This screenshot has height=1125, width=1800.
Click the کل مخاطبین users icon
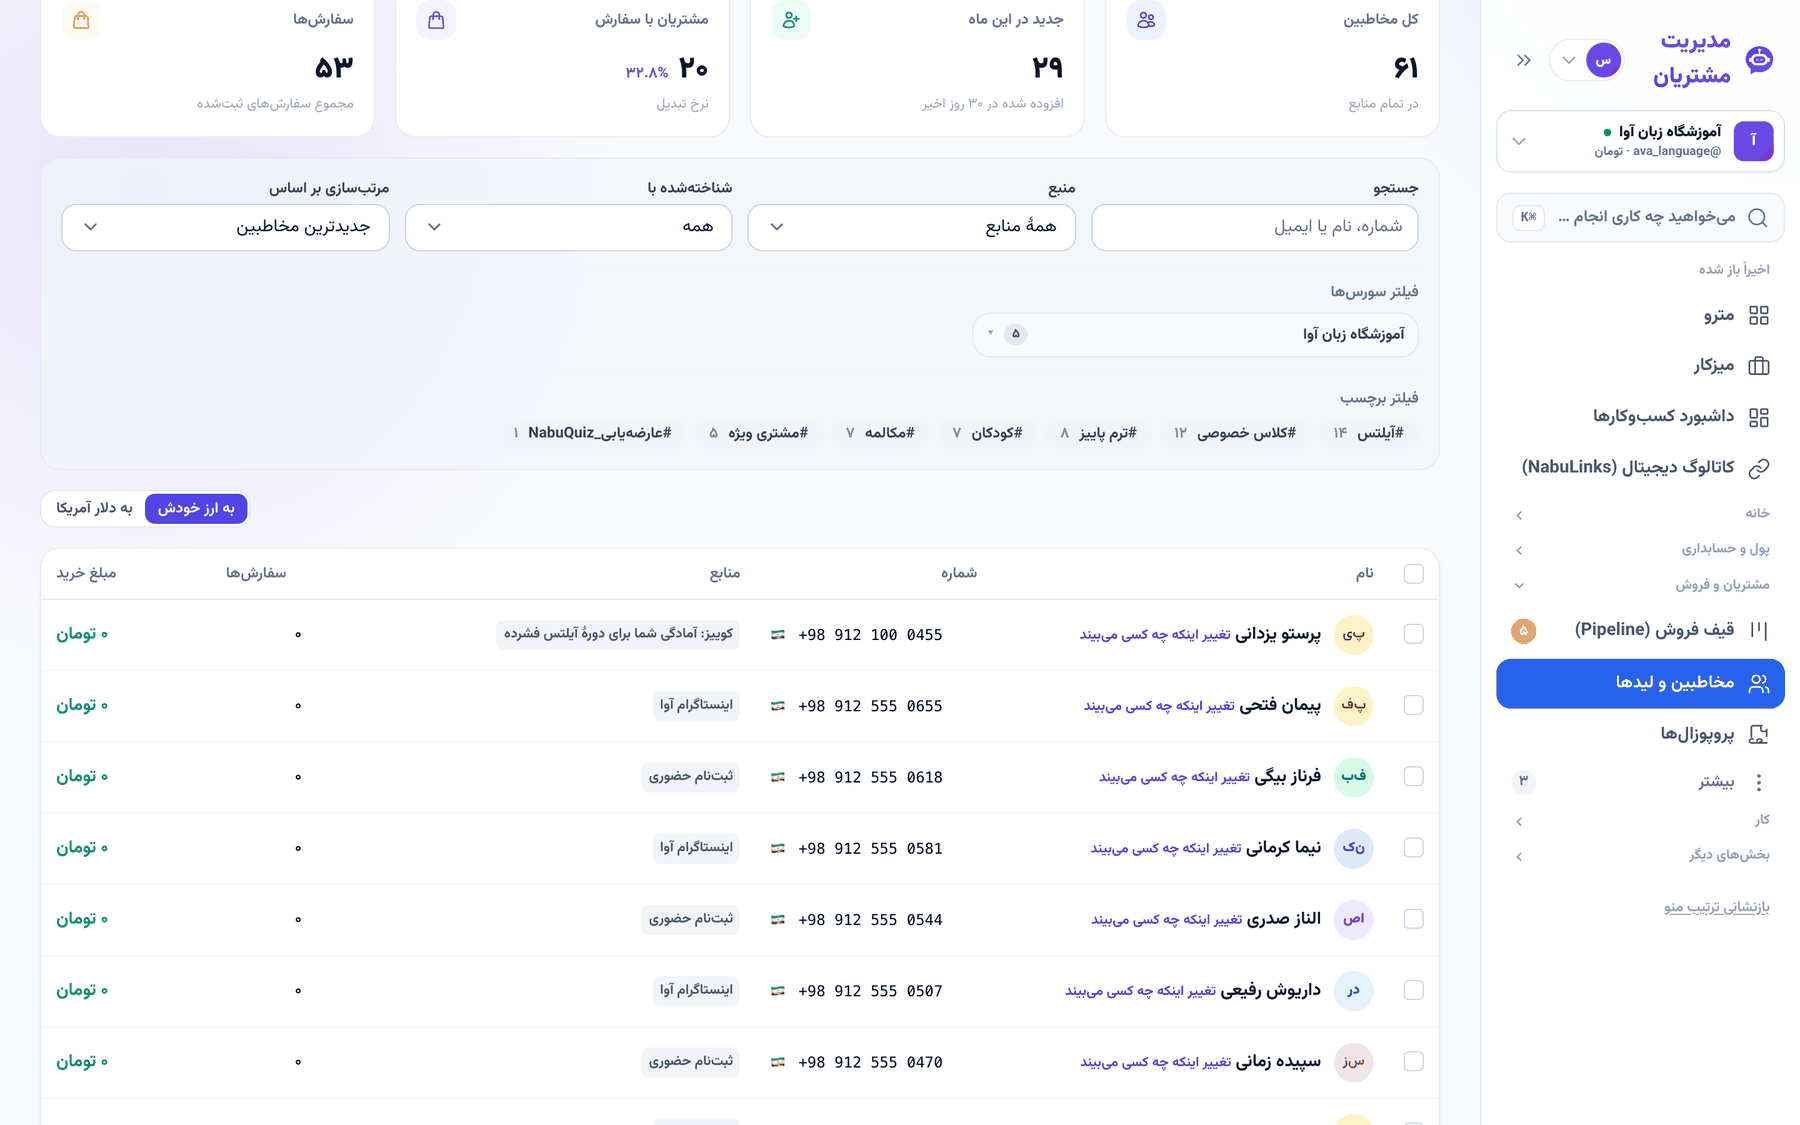(x=1146, y=20)
